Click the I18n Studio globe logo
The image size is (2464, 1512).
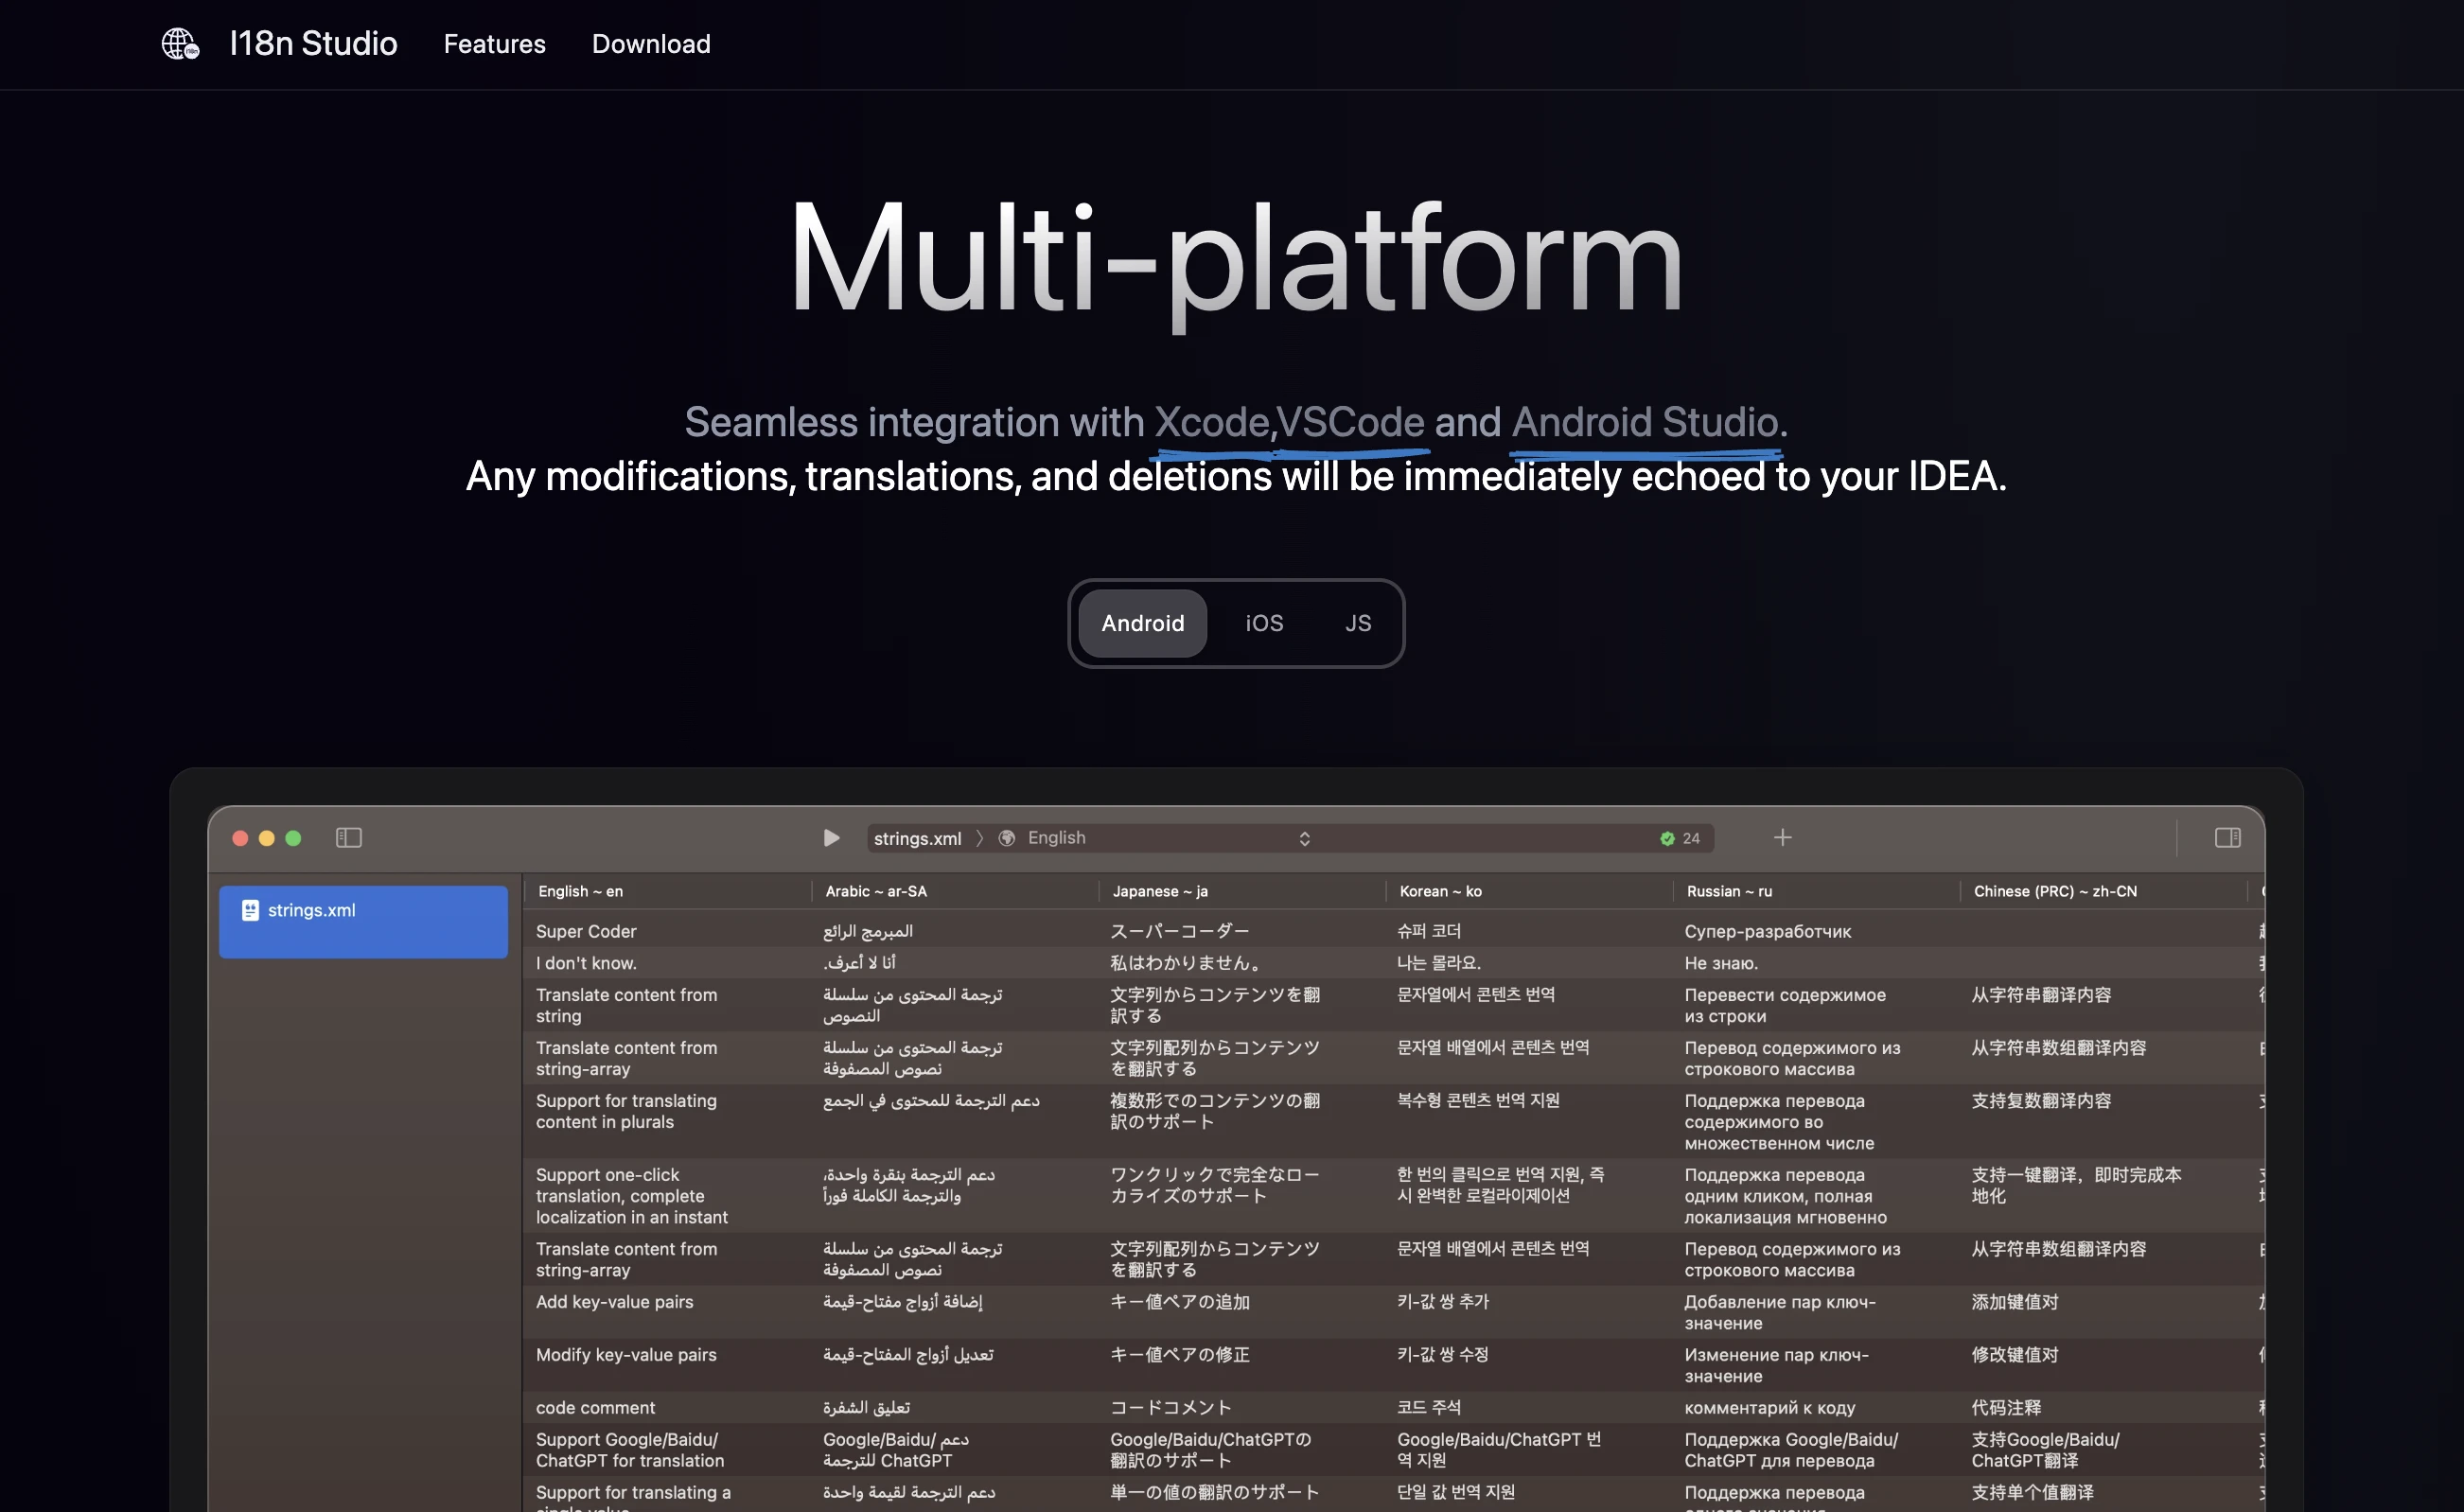click(180, 44)
